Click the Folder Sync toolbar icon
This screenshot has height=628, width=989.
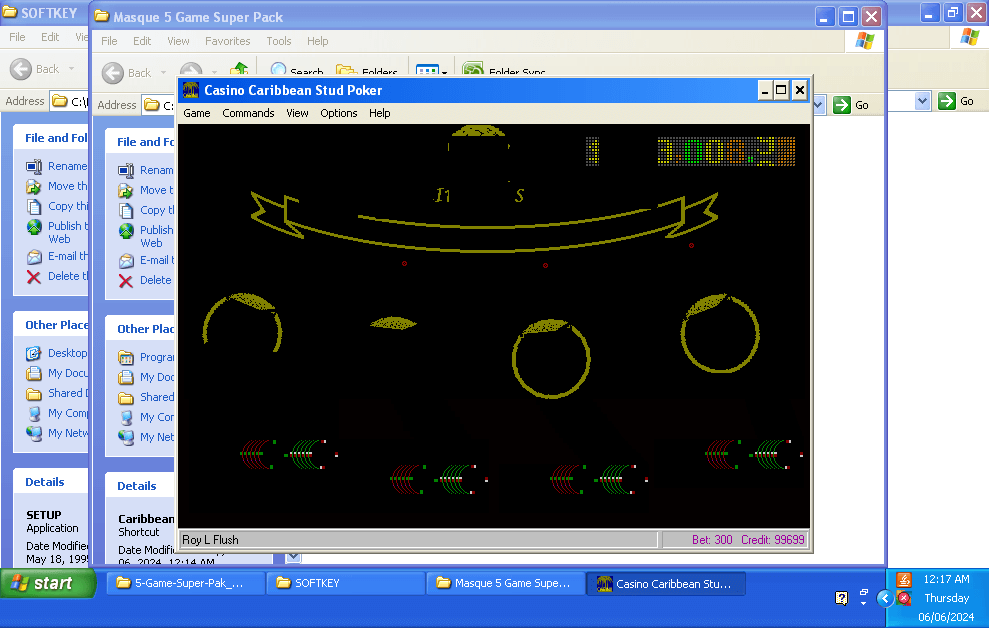(x=473, y=68)
